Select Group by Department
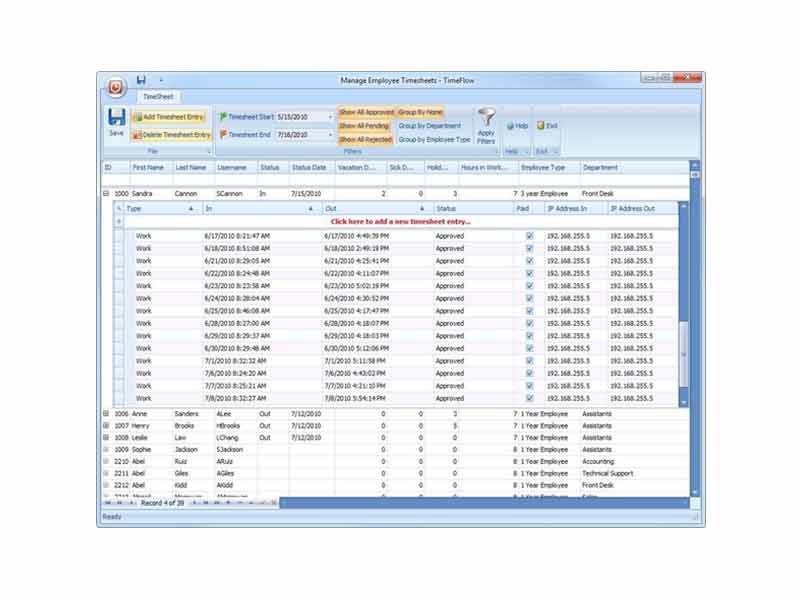 (430, 126)
